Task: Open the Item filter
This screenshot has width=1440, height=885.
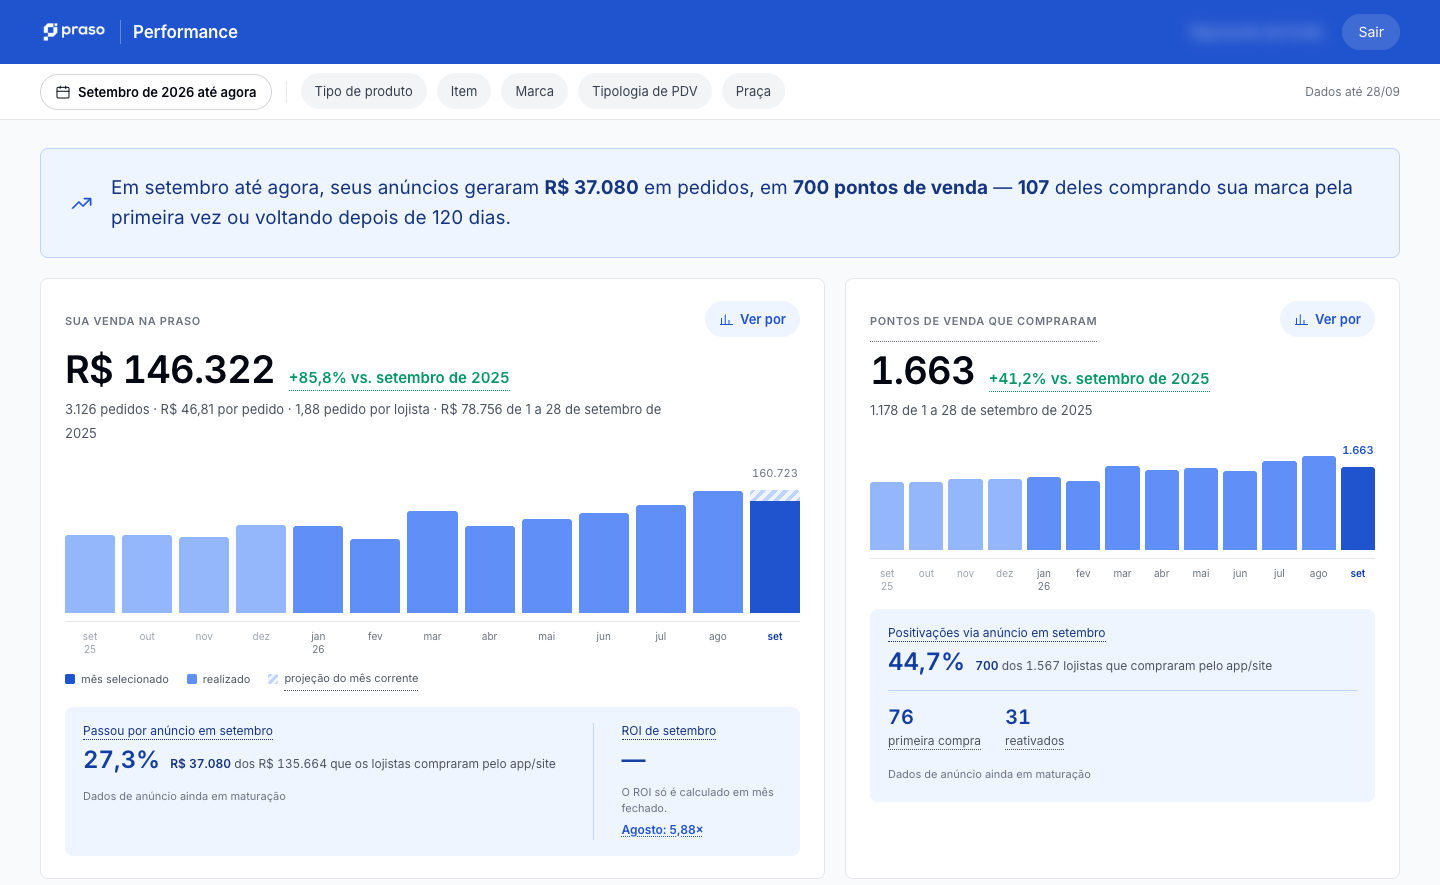Action: (x=464, y=91)
